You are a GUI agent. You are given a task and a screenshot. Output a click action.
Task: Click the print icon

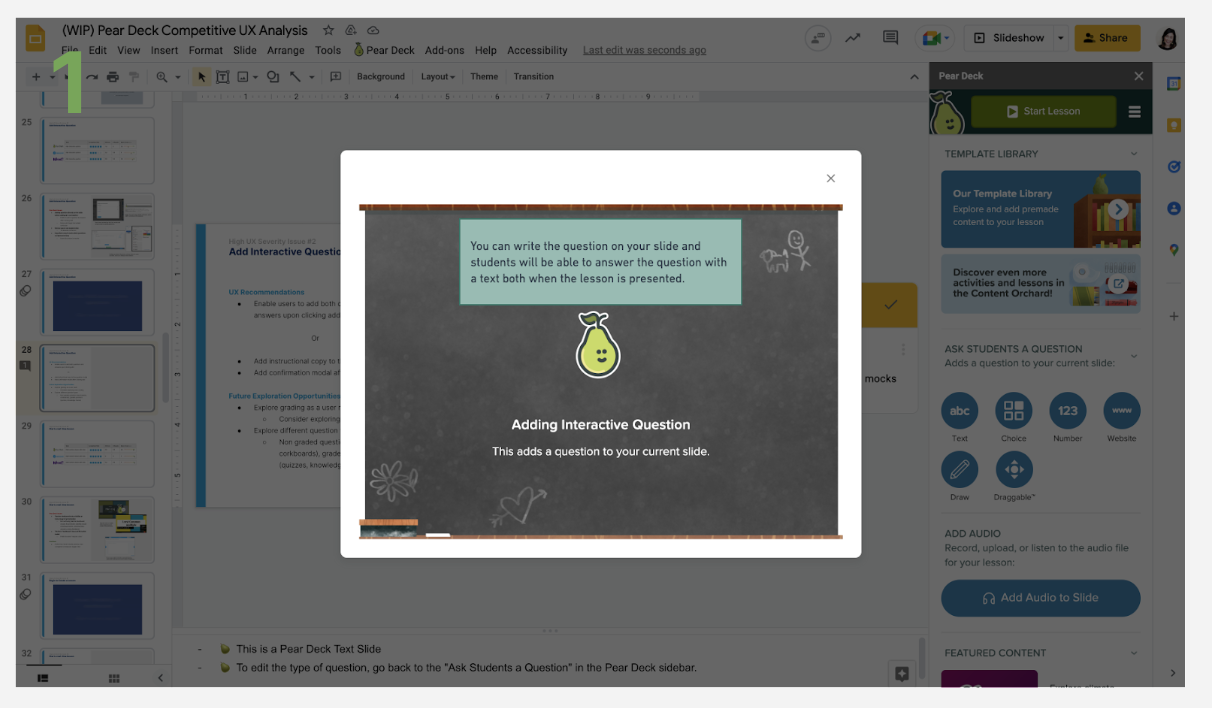coord(113,77)
